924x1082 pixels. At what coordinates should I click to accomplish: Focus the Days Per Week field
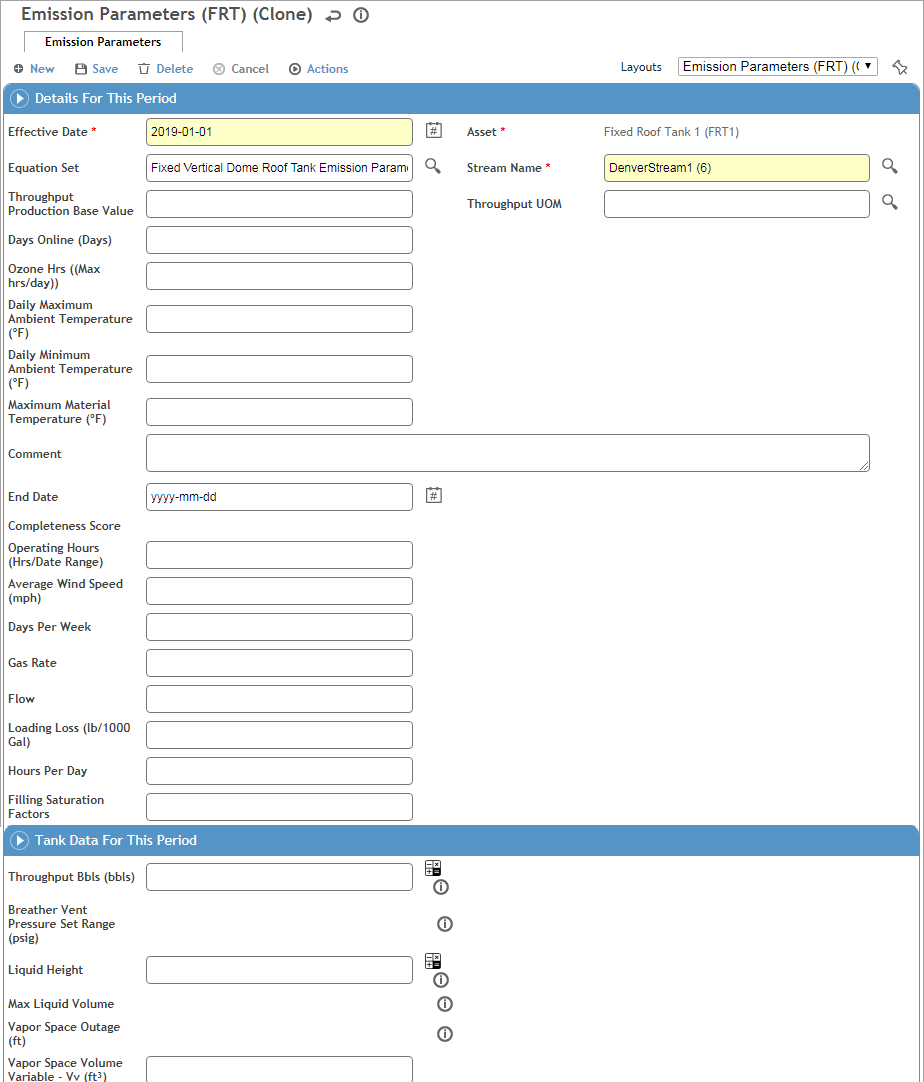coord(279,627)
